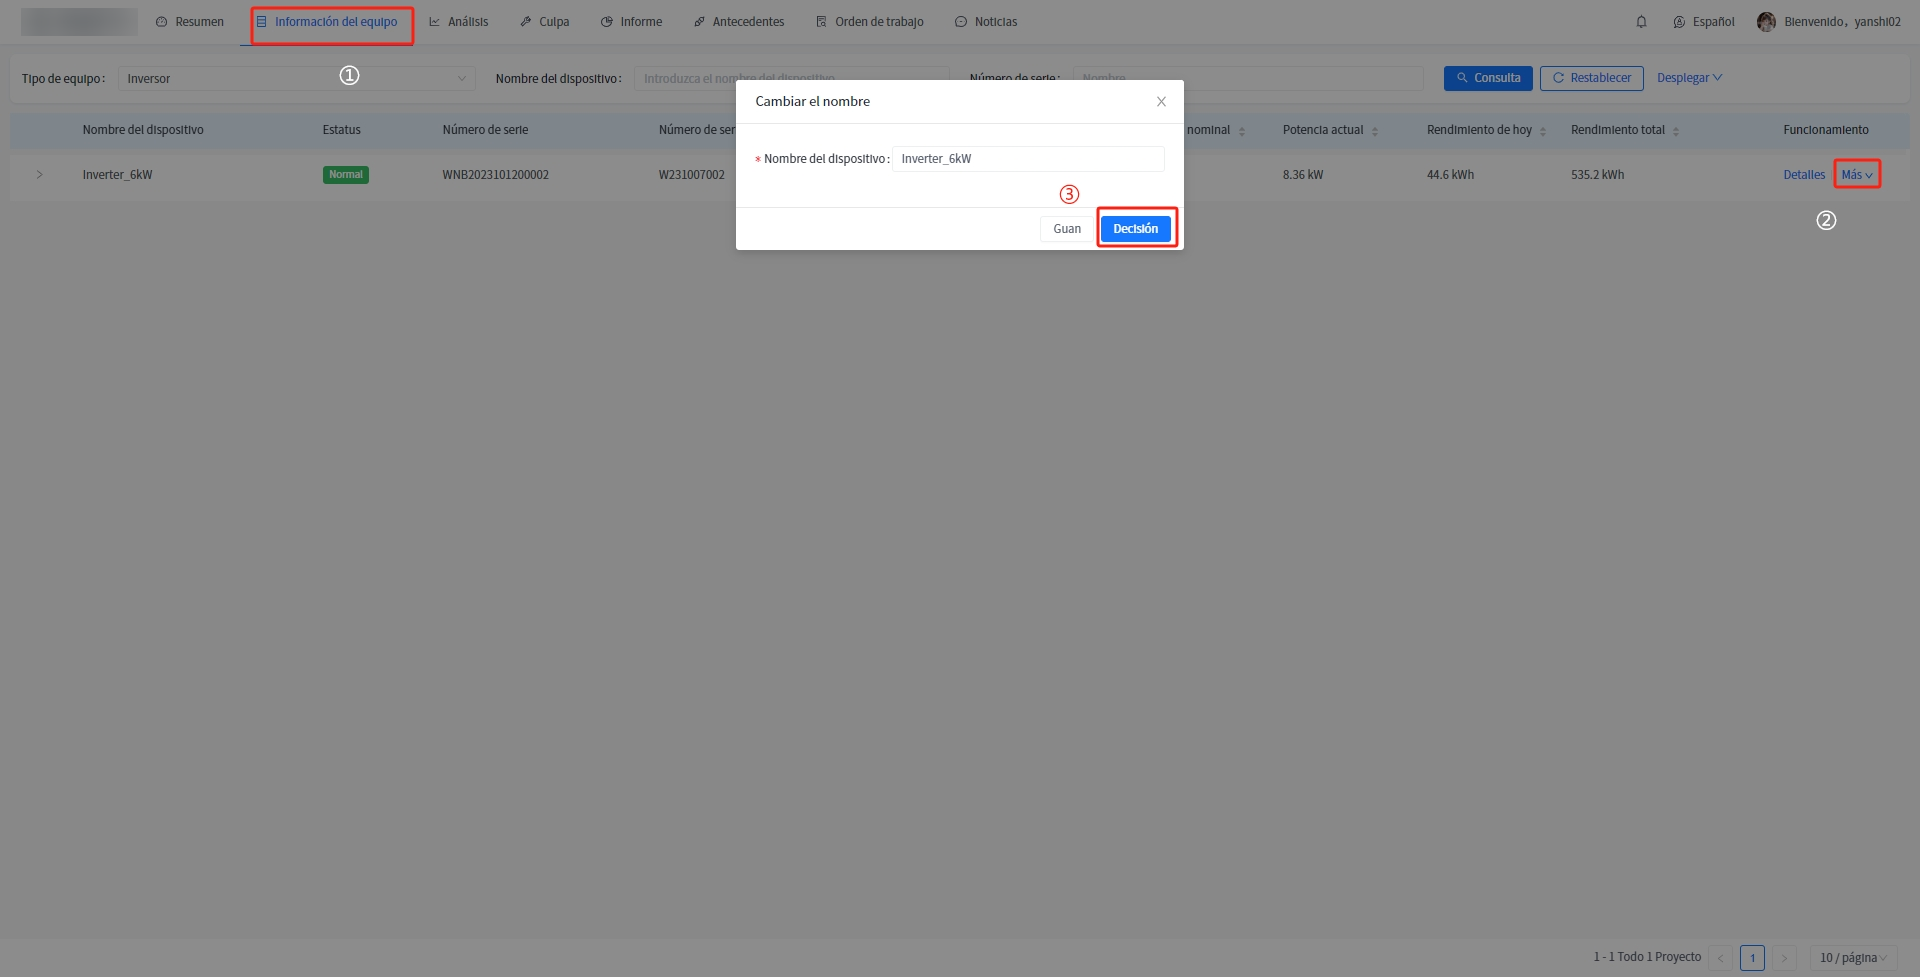Sort by Potencia actual column
This screenshot has width=1920, height=977.
click(1375, 131)
